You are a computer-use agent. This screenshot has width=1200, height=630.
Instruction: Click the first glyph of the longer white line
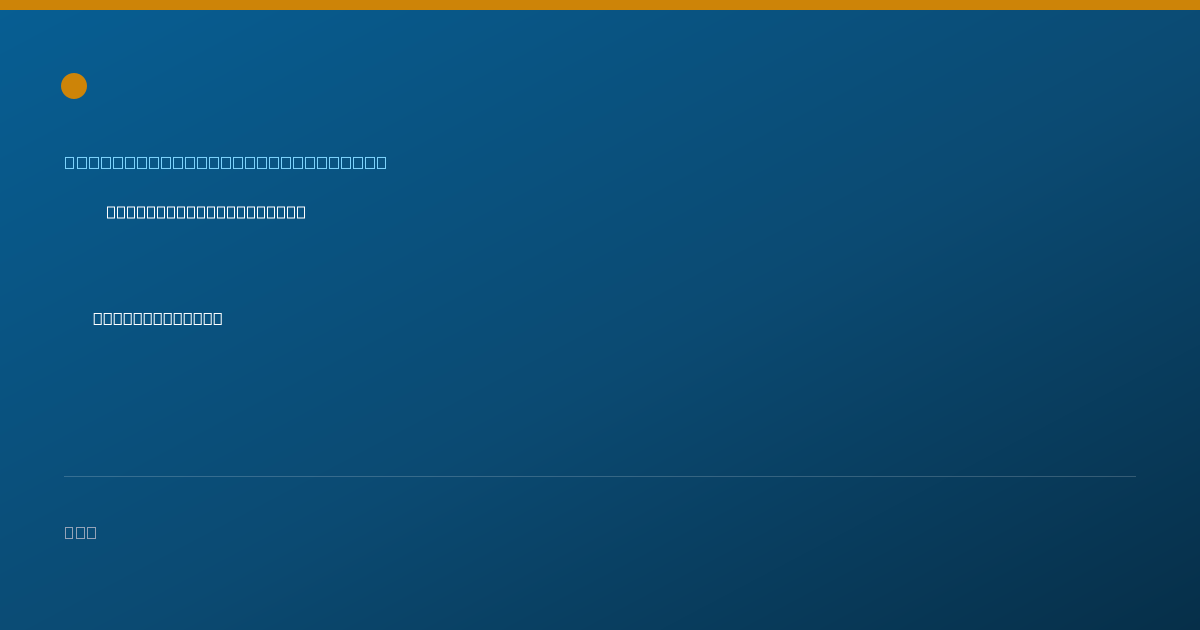112,212
